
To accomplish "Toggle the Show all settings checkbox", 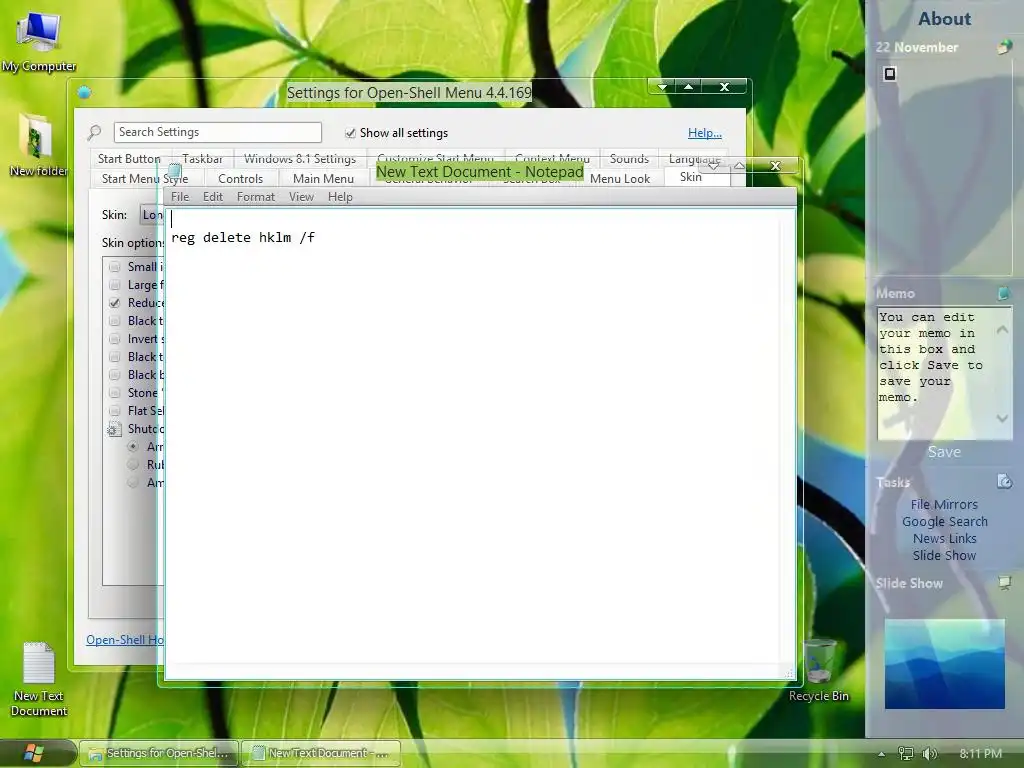I will [350, 133].
